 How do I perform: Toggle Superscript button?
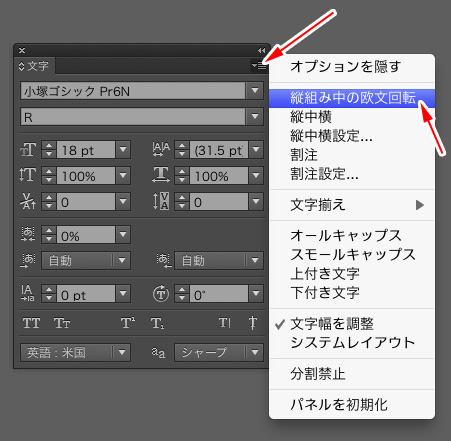pos(128,323)
